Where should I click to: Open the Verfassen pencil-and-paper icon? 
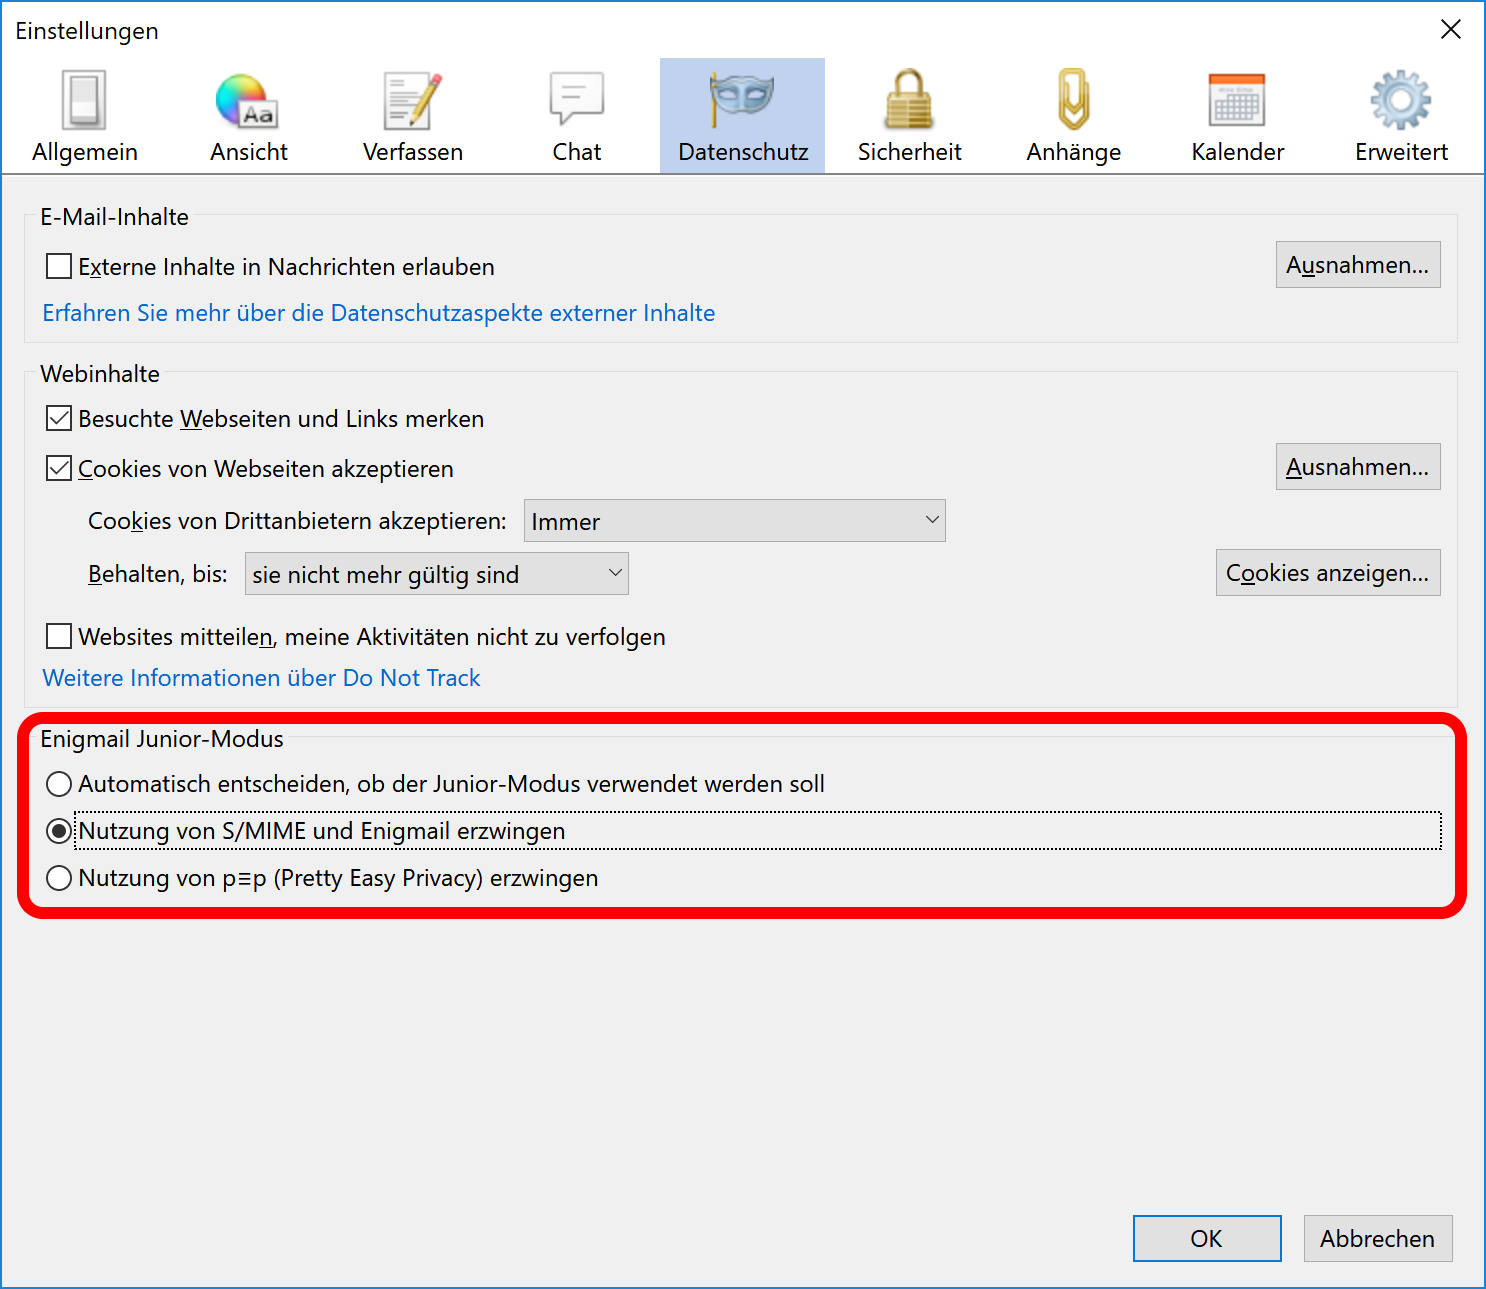(x=413, y=100)
